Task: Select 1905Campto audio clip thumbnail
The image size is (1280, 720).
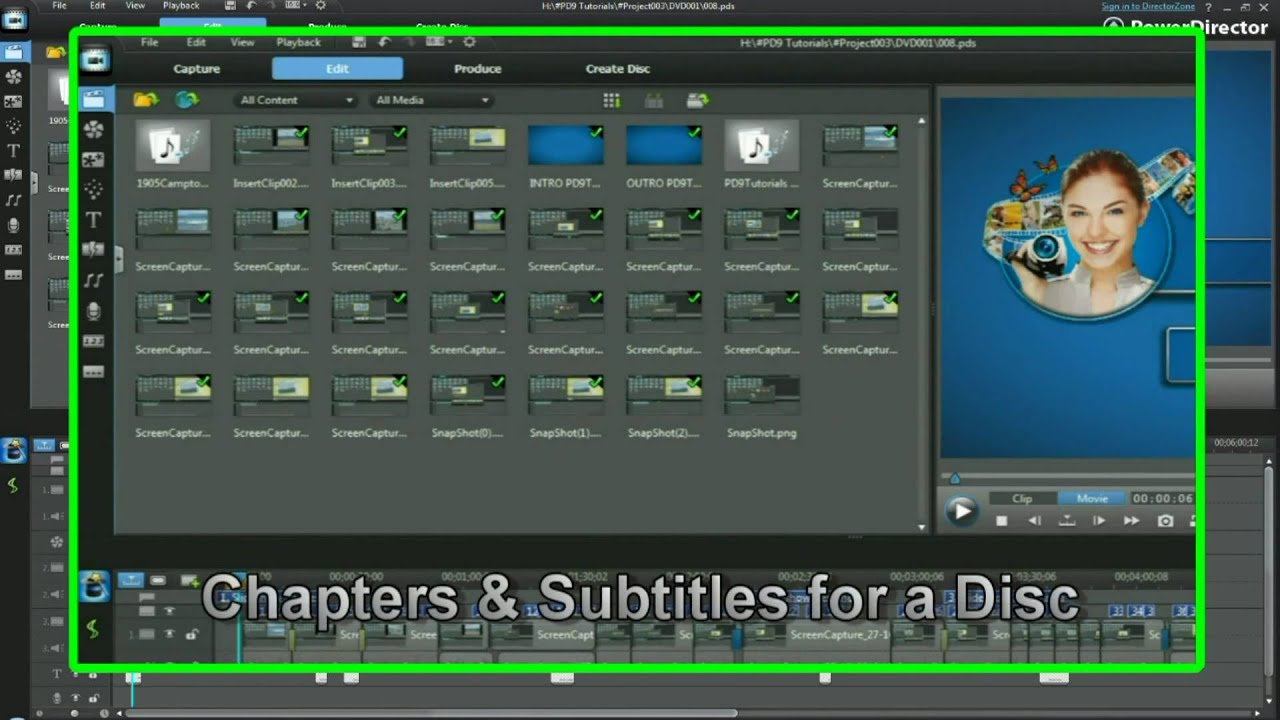Action: [x=173, y=146]
